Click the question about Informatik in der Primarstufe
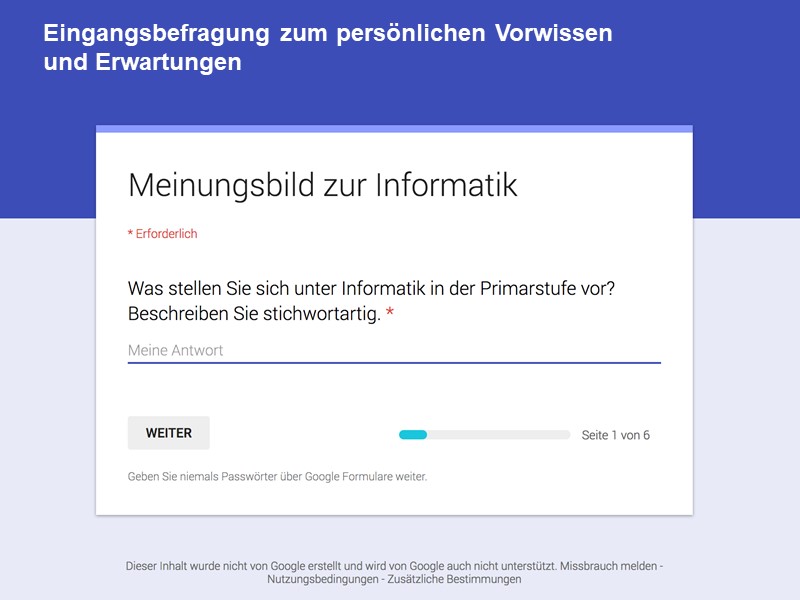The image size is (800, 600). click(370, 287)
